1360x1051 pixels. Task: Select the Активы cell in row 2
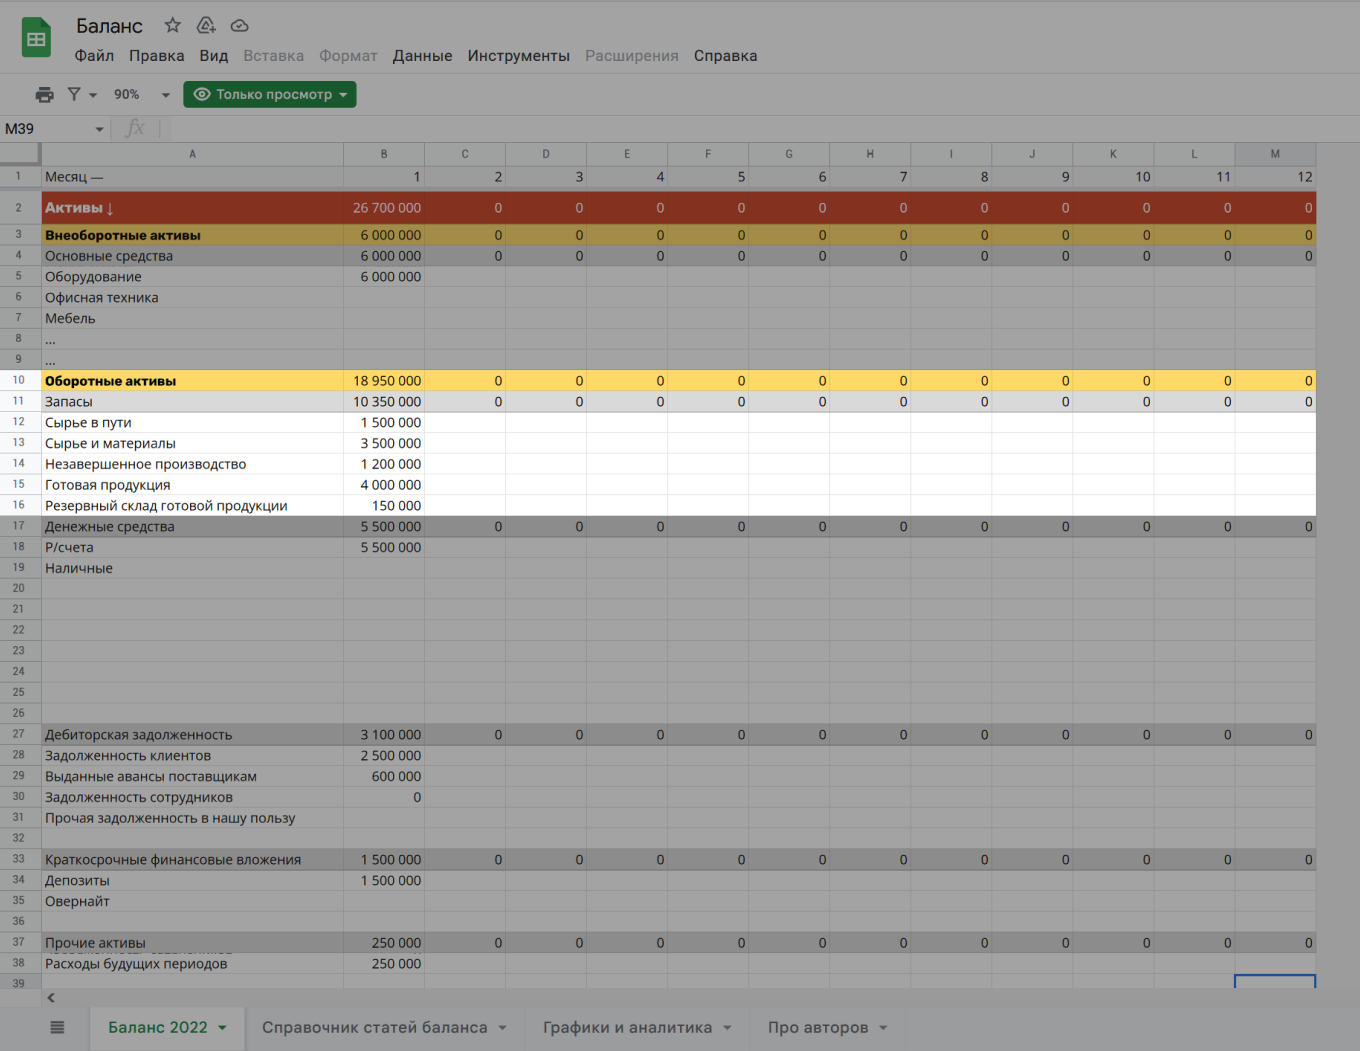pos(192,208)
